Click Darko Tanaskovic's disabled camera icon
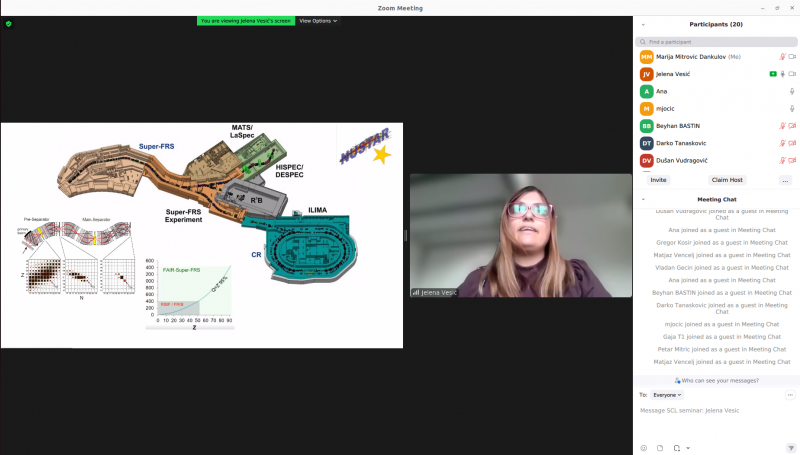This screenshot has width=800, height=455. pyautogui.click(x=792, y=143)
